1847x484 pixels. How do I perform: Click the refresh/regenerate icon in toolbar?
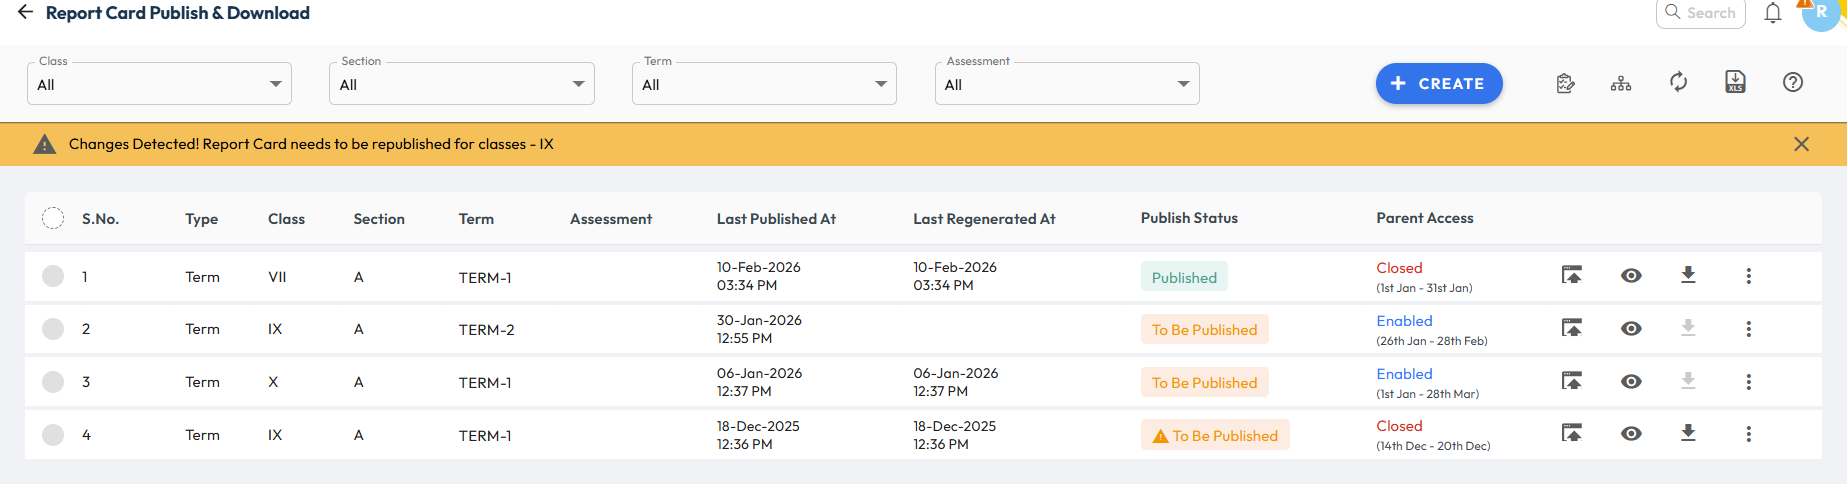tap(1678, 83)
